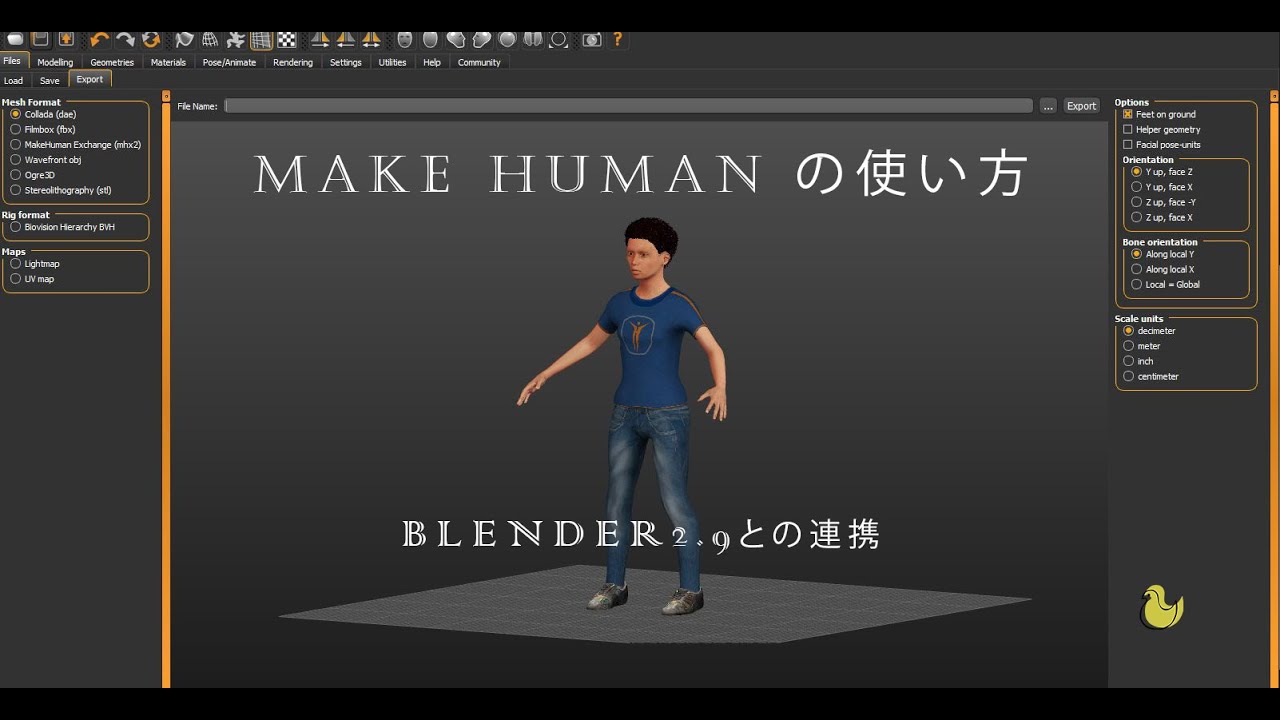Open the Rendering tab
Image resolution: width=1280 pixels, height=720 pixels.
[293, 62]
